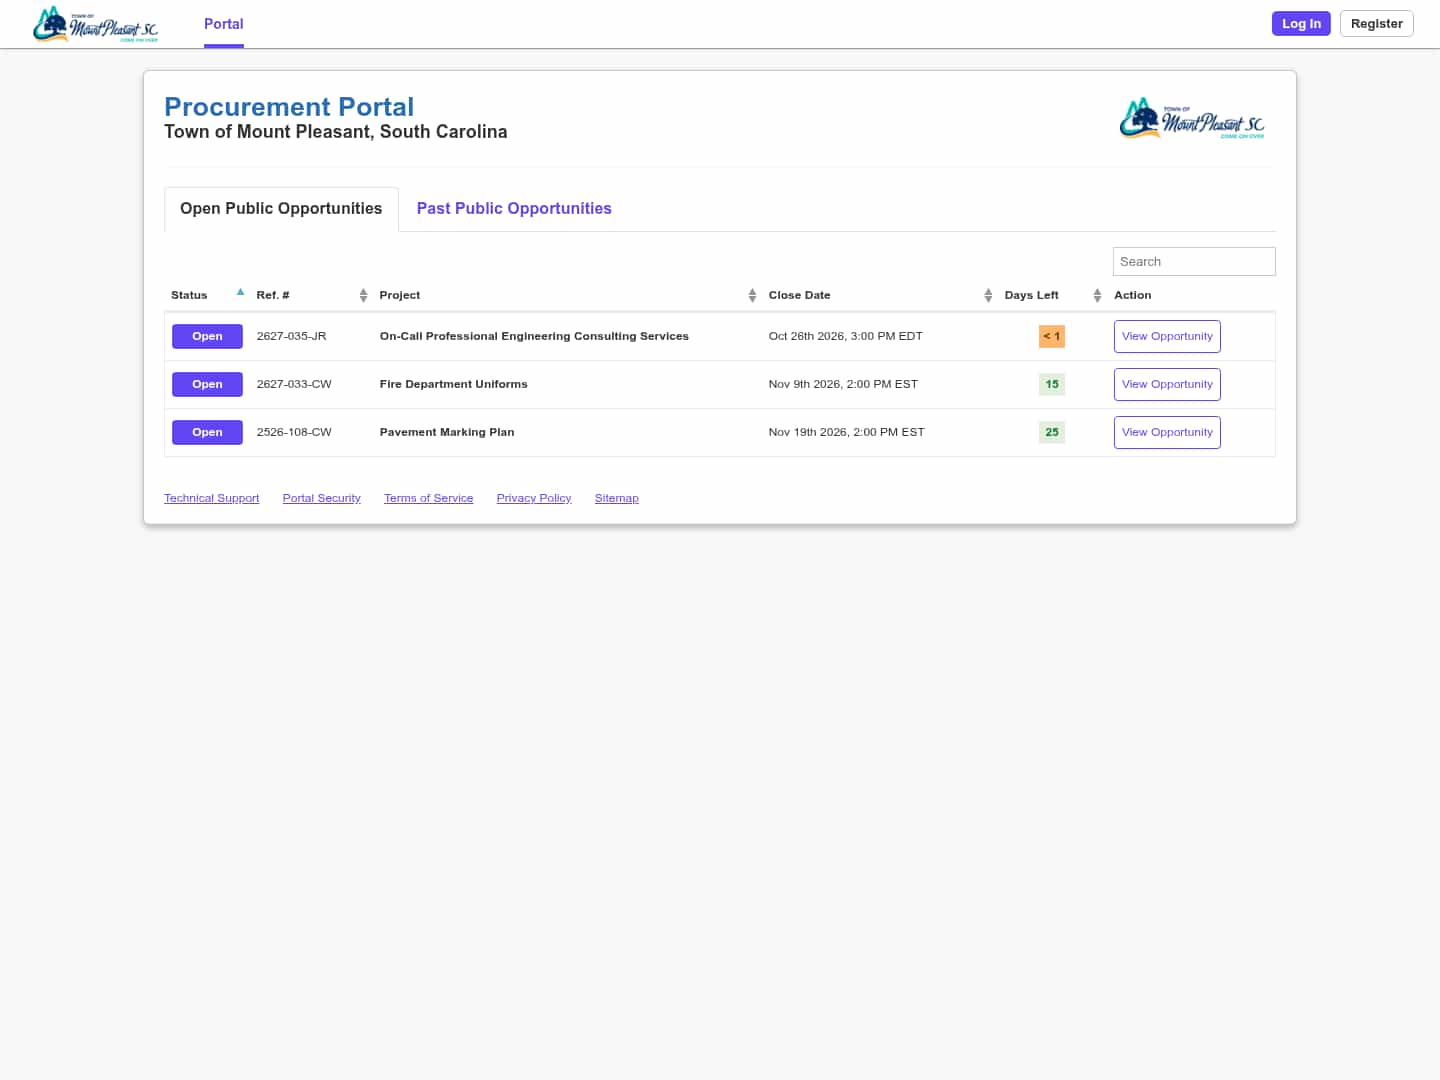The width and height of the screenshot is (1440, 1080).
Task: Click close date Oct 26th 2026, 3:00 PM EDT
Action: click(846, 337)
